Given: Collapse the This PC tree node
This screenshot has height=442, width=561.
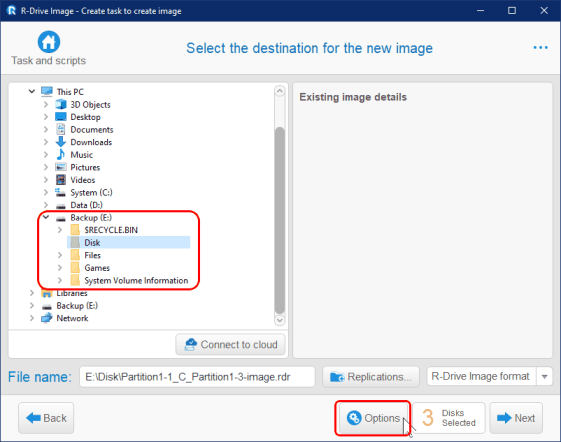Looking at the screenshot, I should click(31, 92).
